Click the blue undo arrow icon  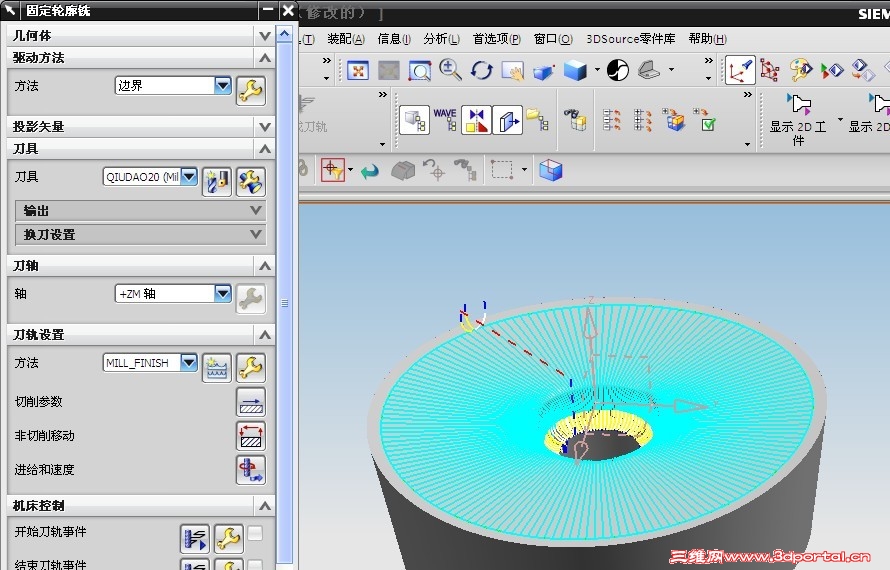pyautogui.click(x=370, y=171)
